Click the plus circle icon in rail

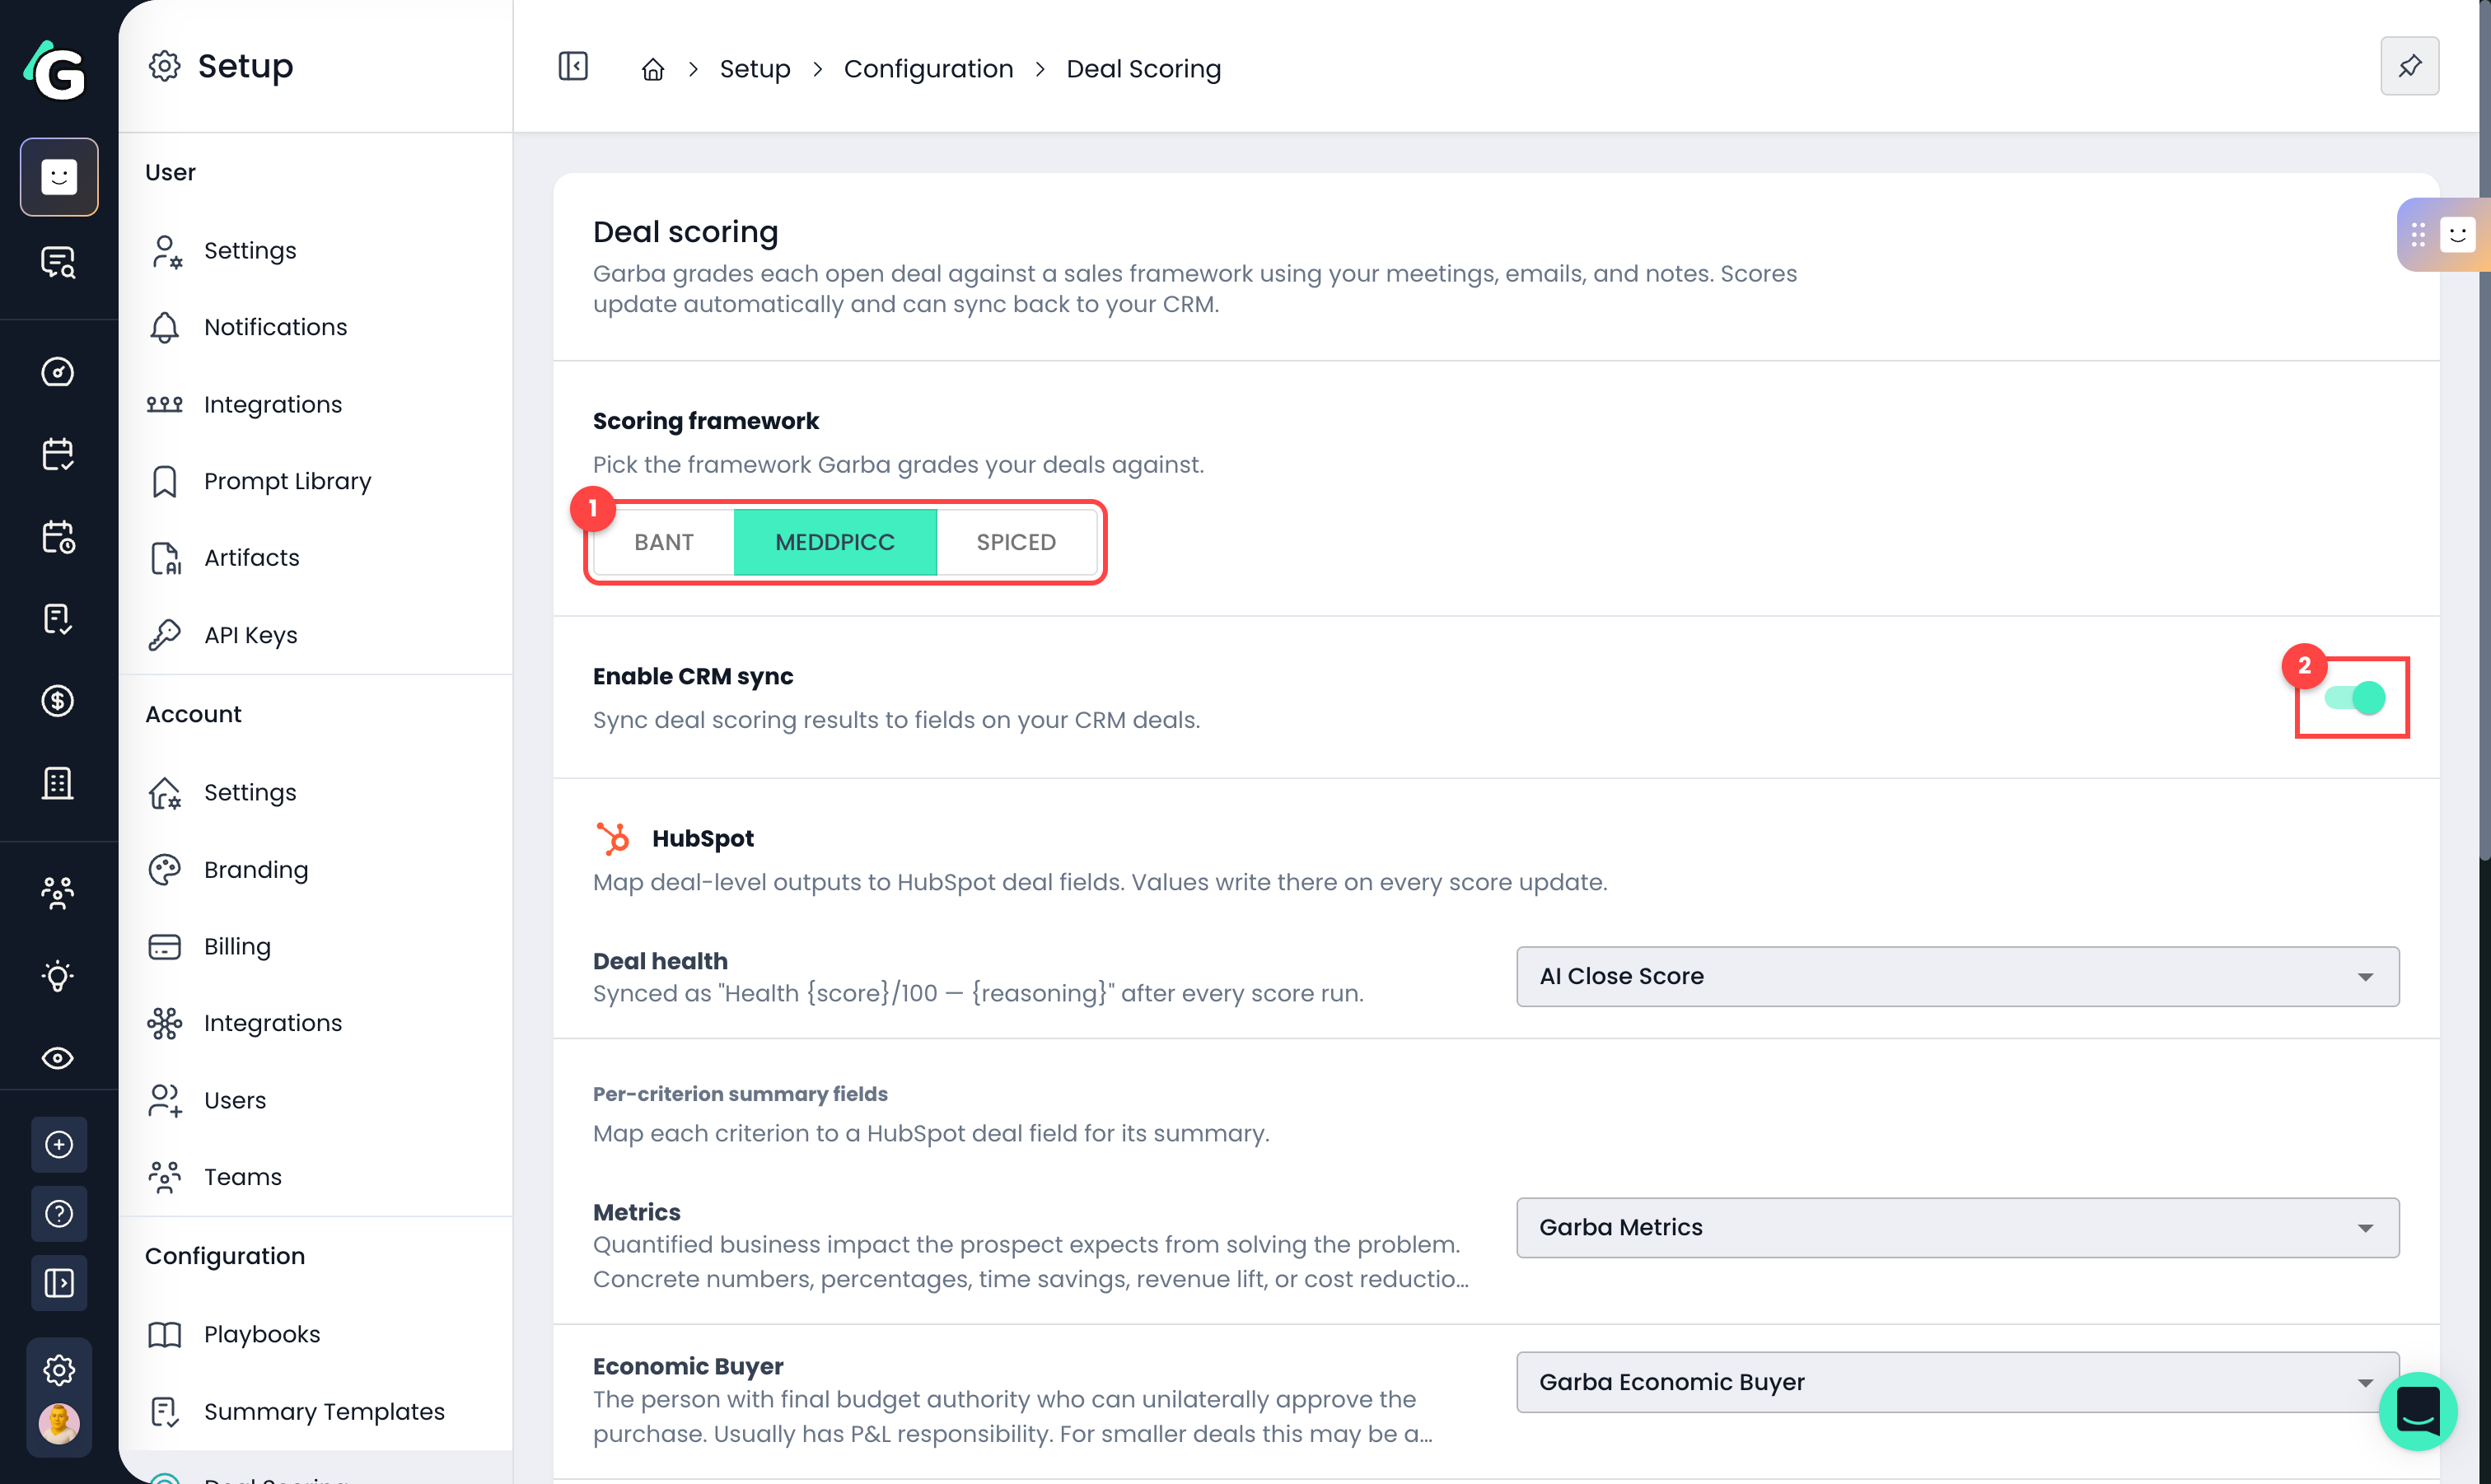click(x=59, y=1145)
